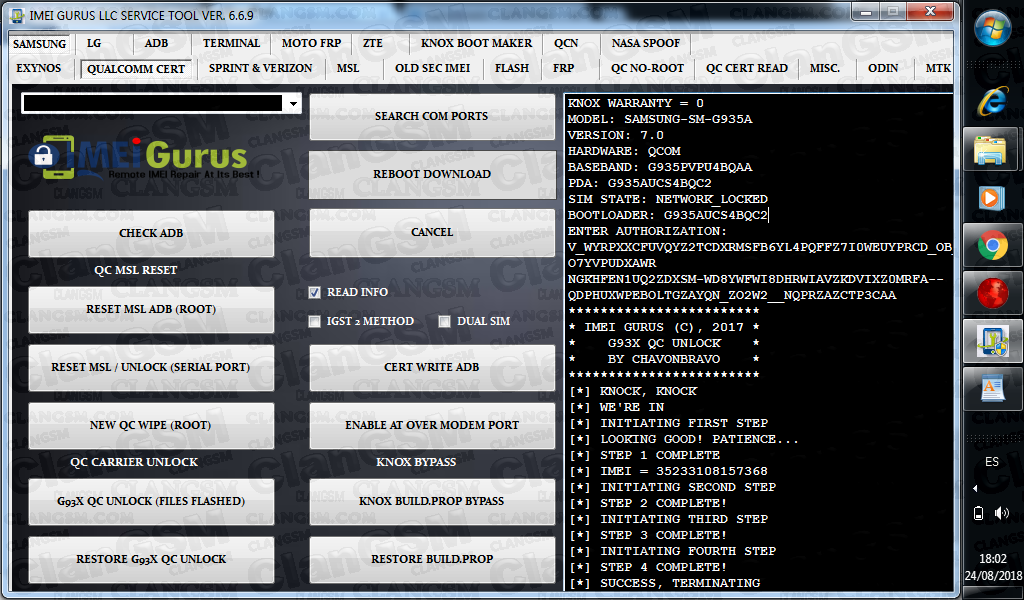Open the NASA SPOOF tab

[x=646, y=43]
